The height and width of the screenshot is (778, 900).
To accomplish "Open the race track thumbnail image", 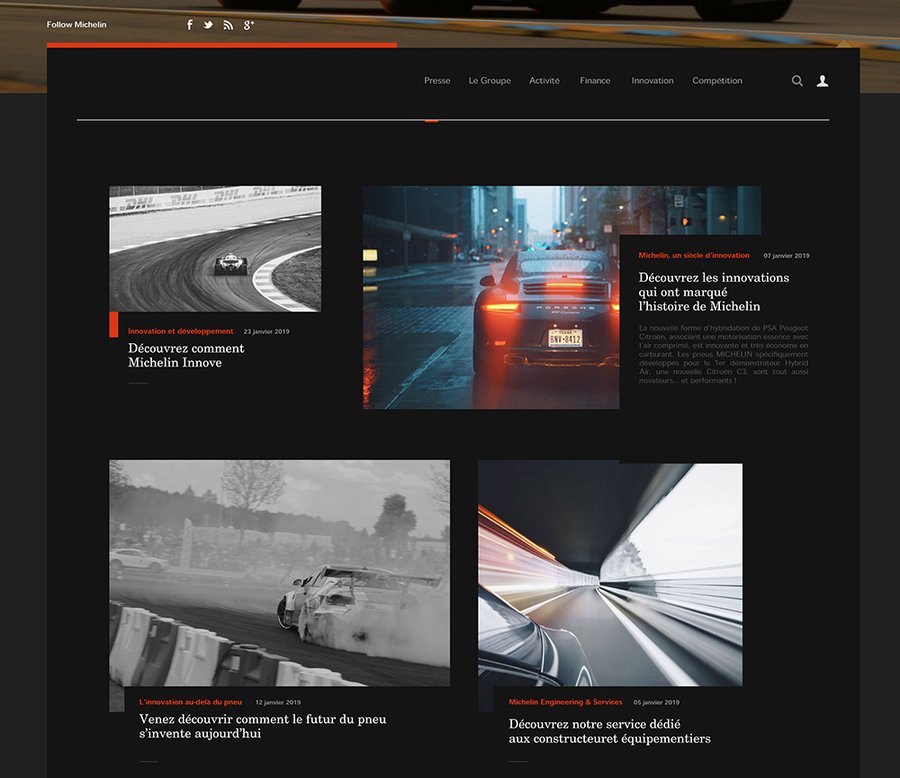I will [215, 248].
